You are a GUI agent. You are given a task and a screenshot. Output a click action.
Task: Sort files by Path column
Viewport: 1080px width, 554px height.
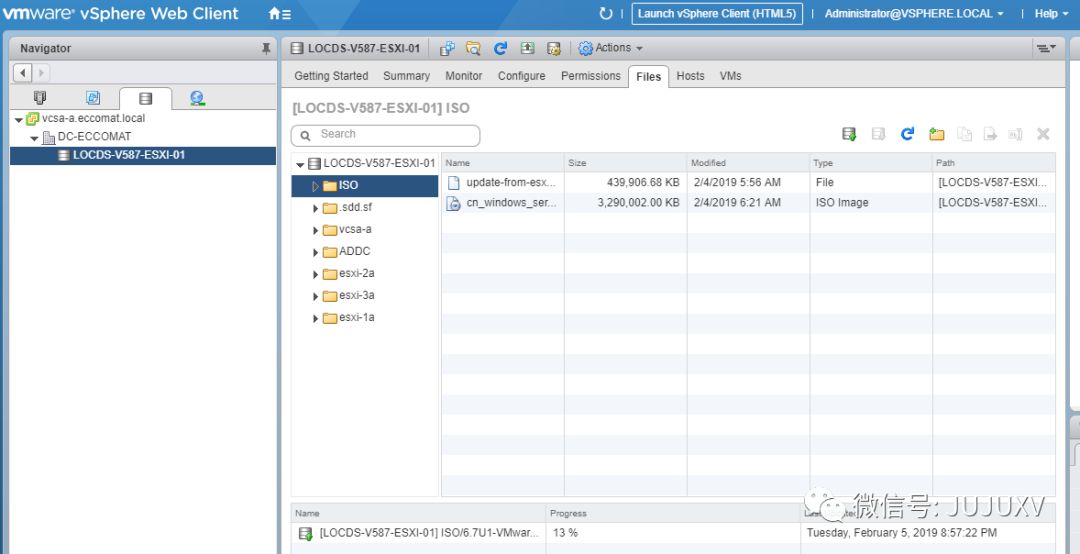[x=994, y=163]
